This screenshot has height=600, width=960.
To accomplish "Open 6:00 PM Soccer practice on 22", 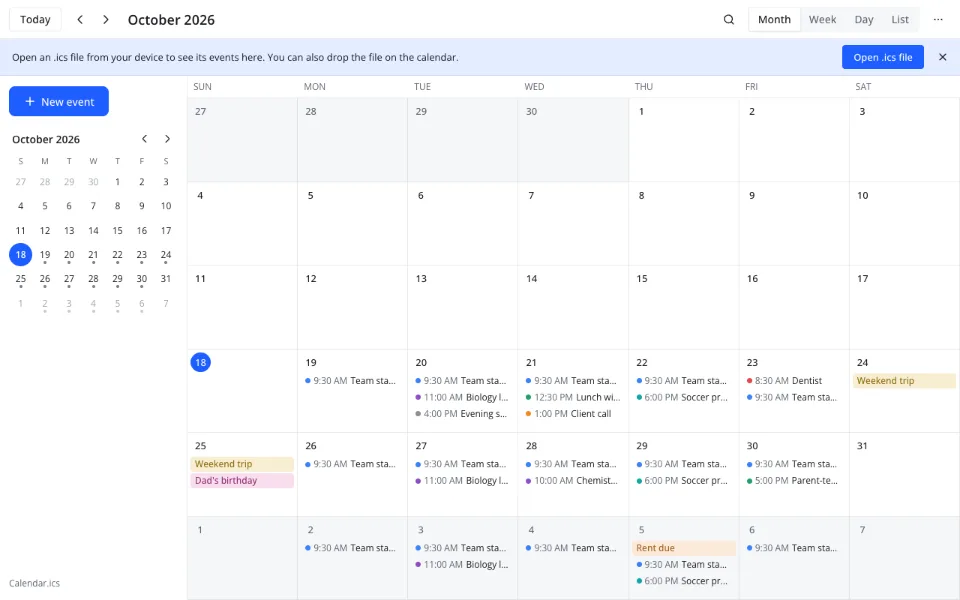I will [683, 397].
